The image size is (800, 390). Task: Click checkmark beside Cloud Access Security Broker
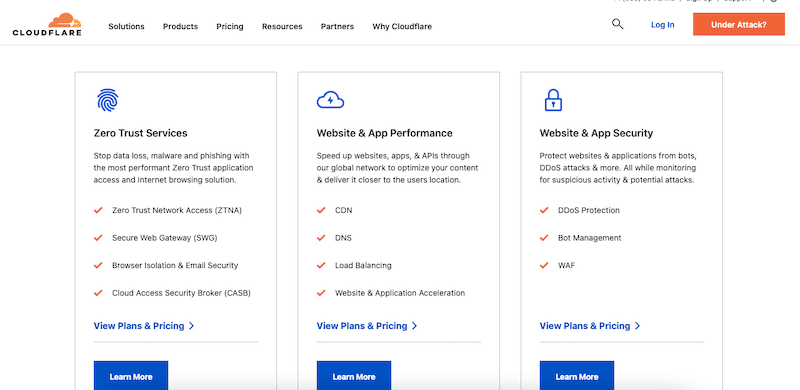[x=98, y=292]
